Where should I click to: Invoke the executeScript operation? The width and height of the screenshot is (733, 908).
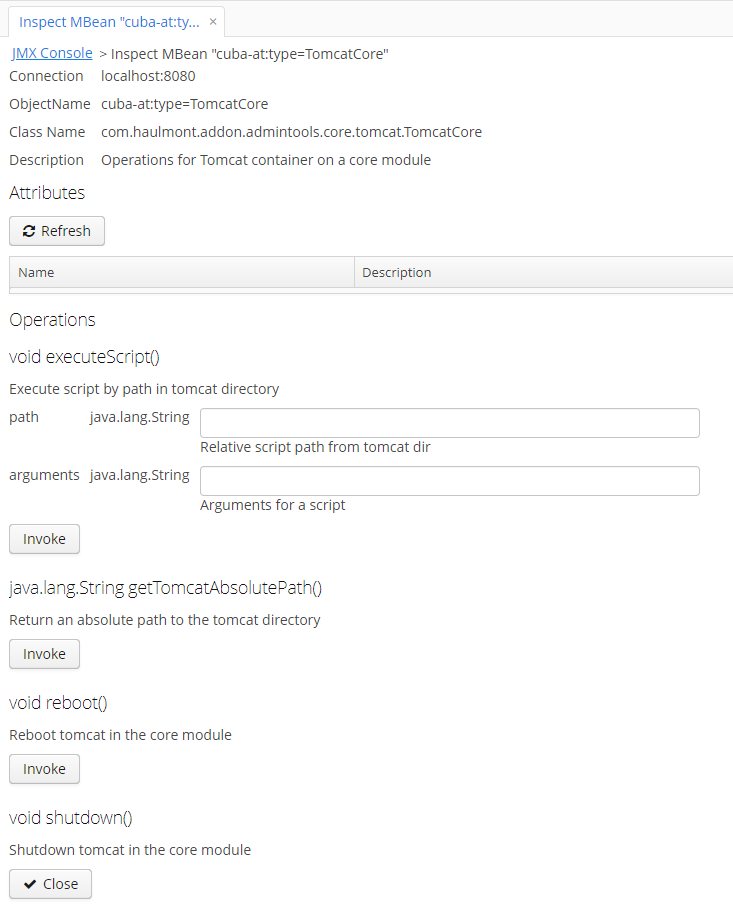click(45, 539)
